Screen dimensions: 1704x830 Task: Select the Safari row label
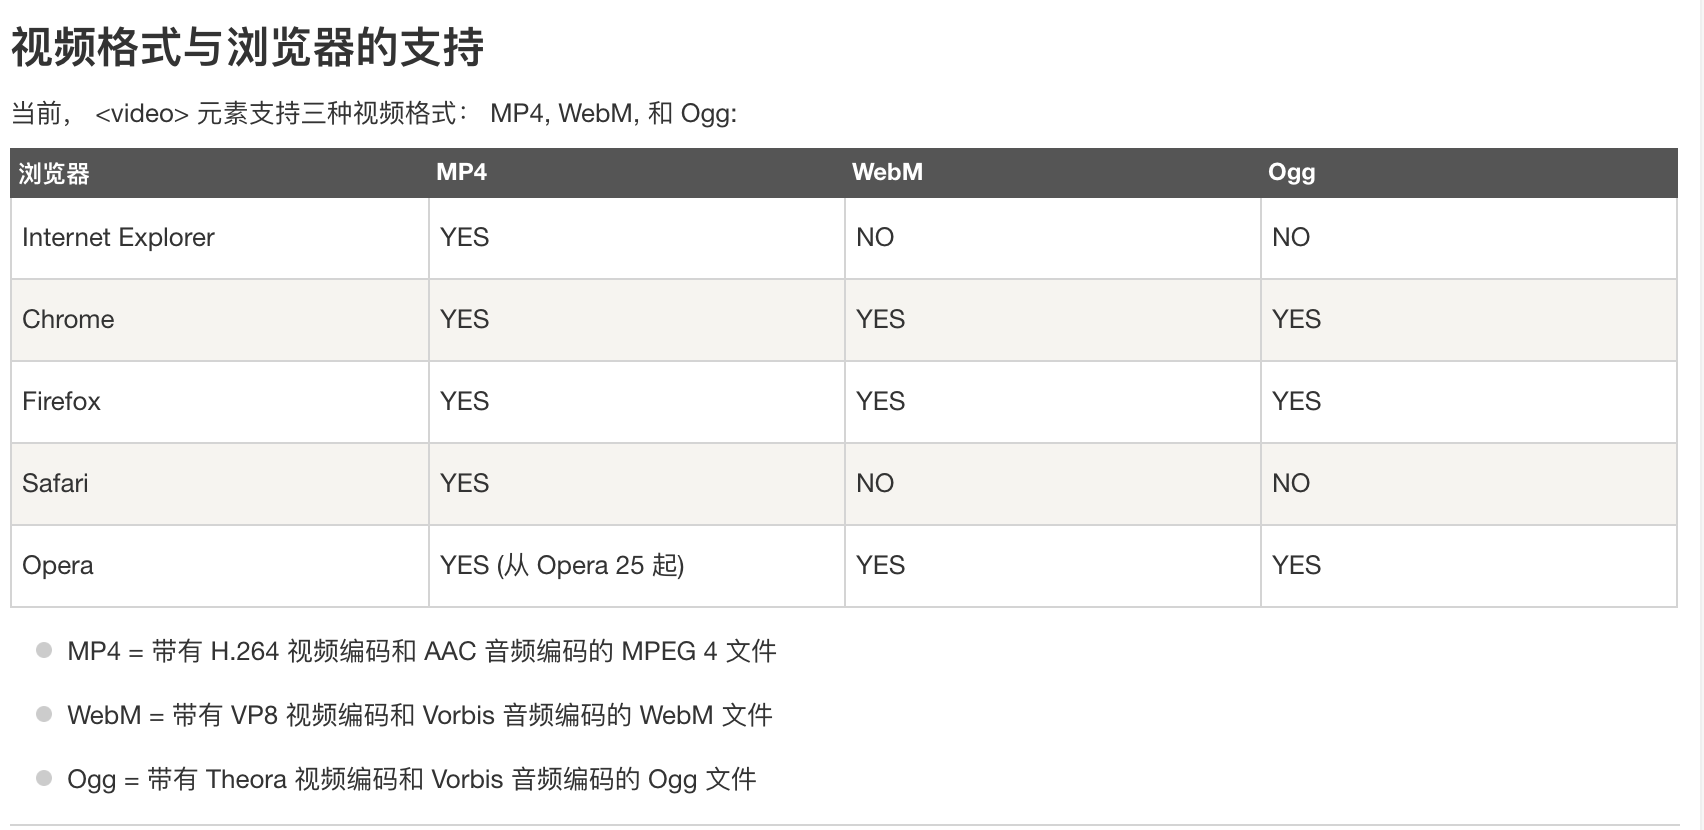pos(55,483)
